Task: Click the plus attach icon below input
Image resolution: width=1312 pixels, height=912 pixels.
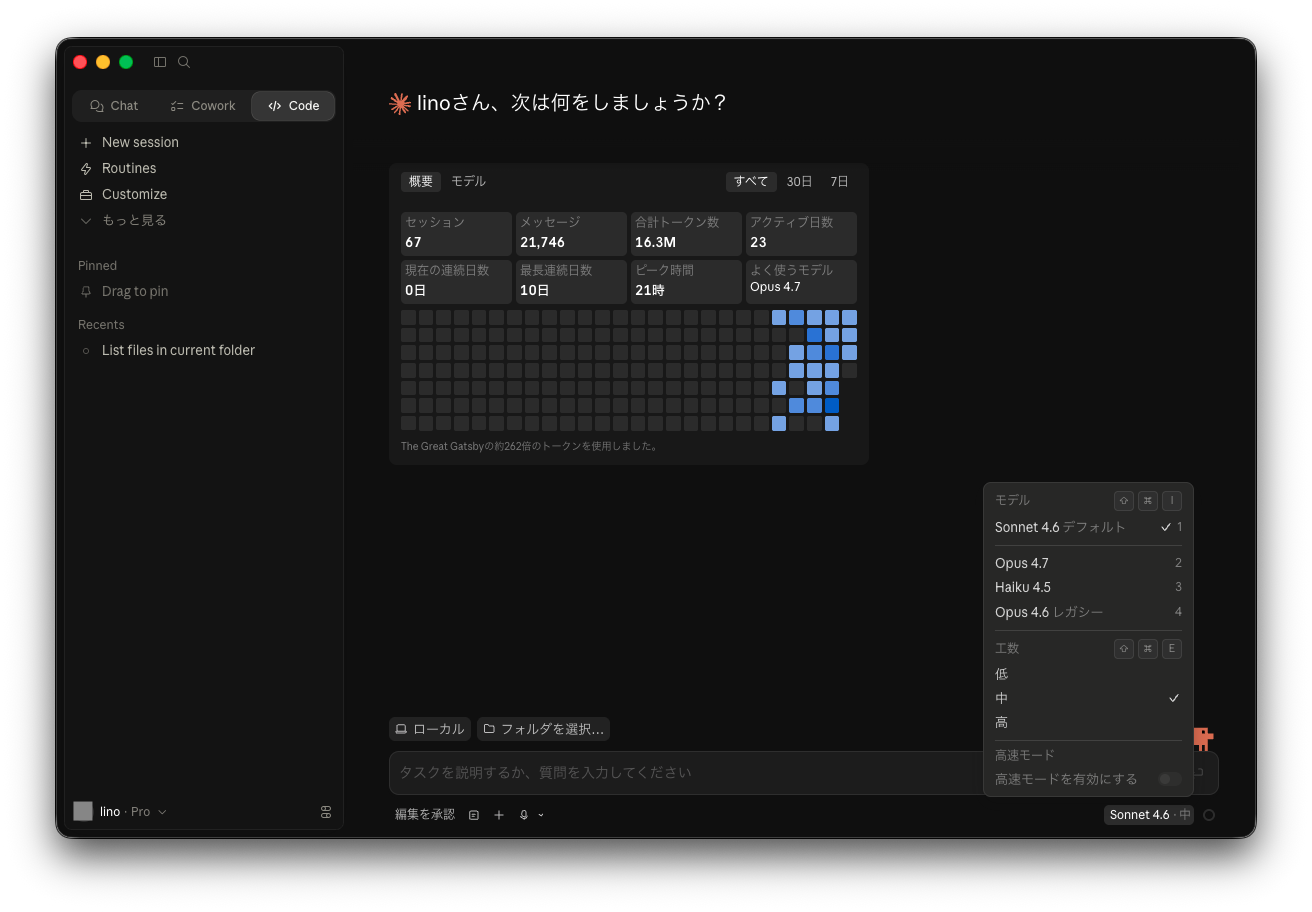Action: [x=499, y=815]
